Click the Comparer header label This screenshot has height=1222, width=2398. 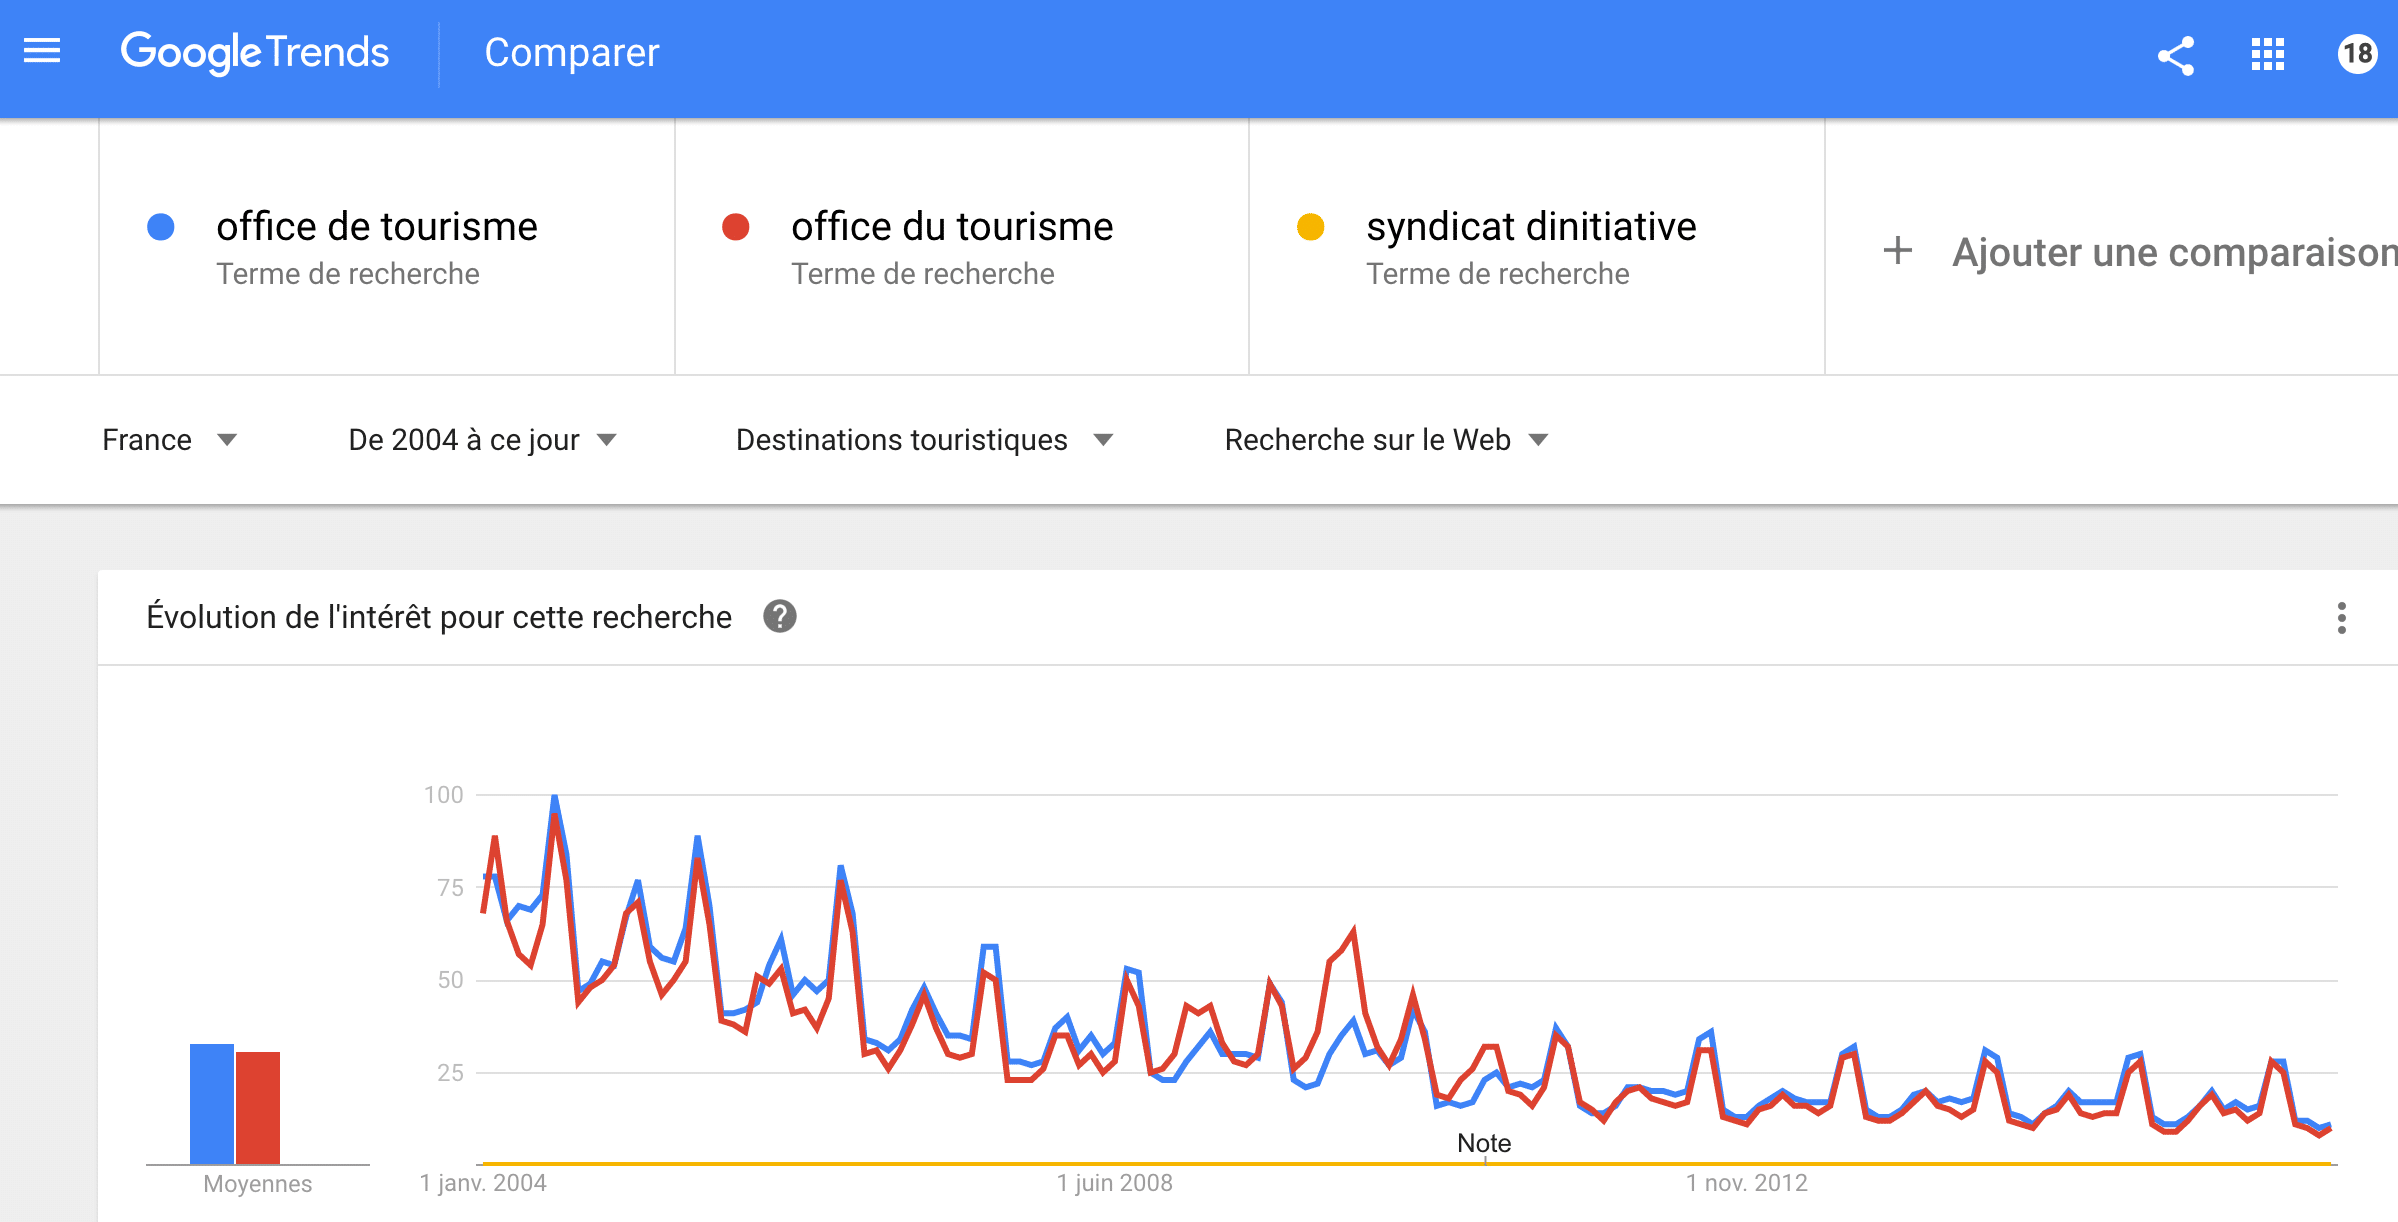572,53
